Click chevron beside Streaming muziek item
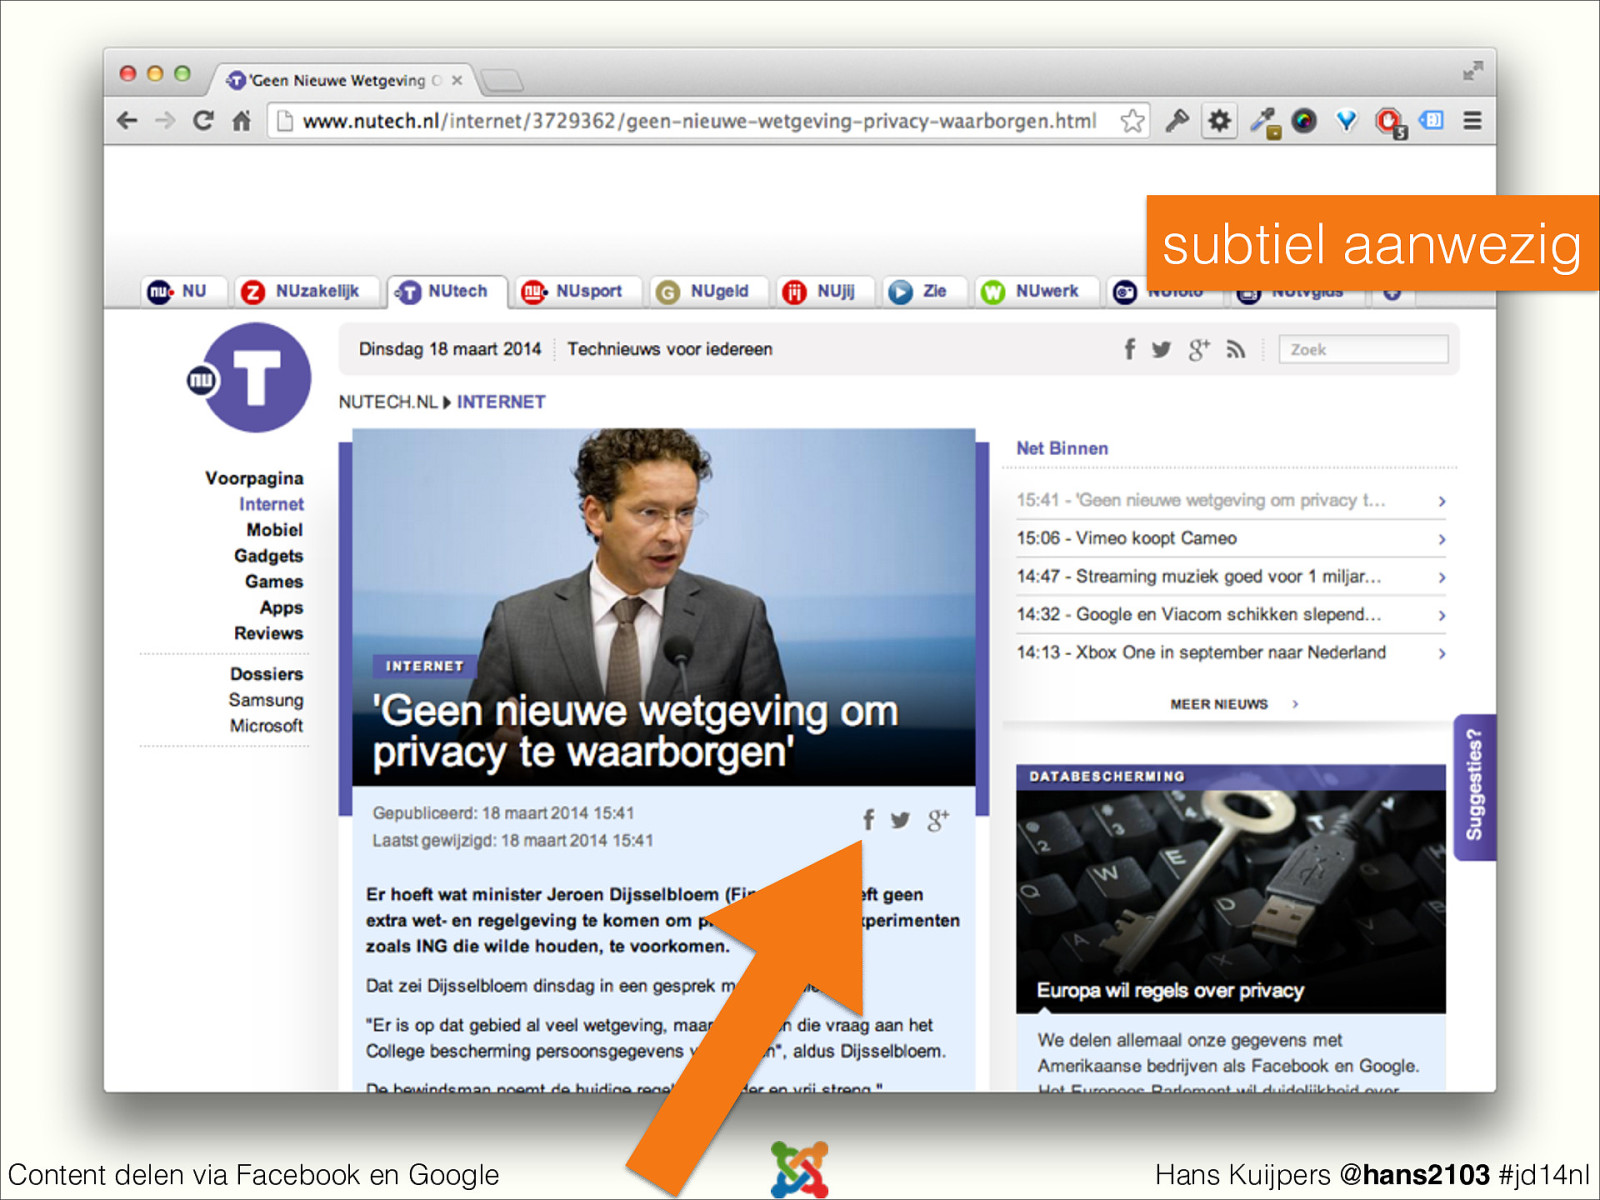Screen dimensions: 1600x1200 click(1441, 577)
